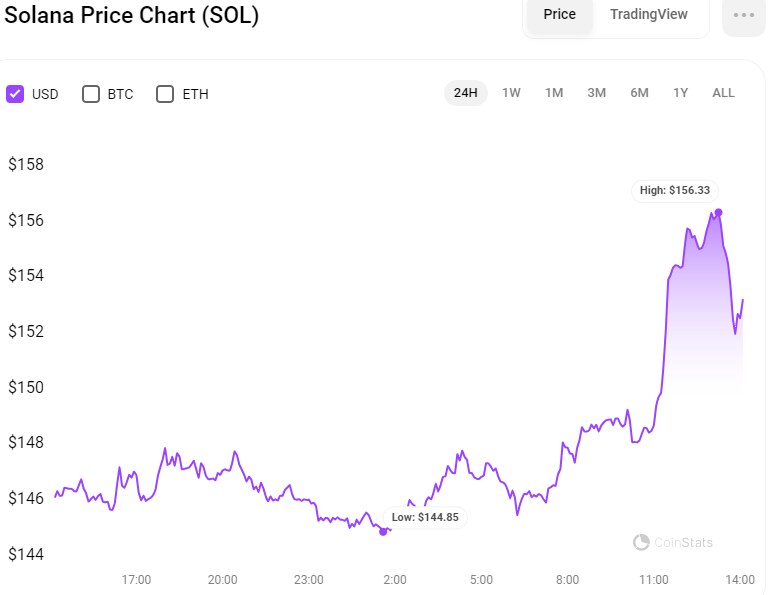The image size is (772, 595).
Task: Enable the BTC currency checkbox
Action: [91, 94]
